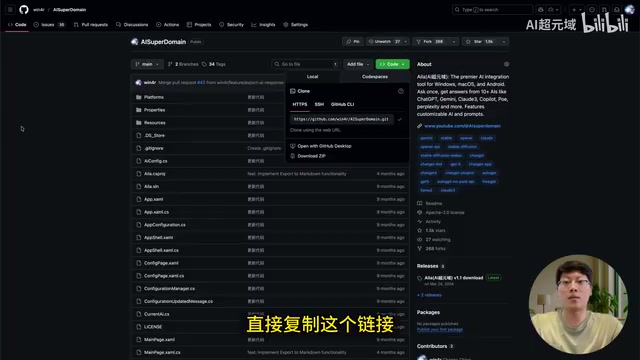The height and width of the screenshot is (360, 640).
Task: Focus the Go to file search box
Action: [306, 64]
